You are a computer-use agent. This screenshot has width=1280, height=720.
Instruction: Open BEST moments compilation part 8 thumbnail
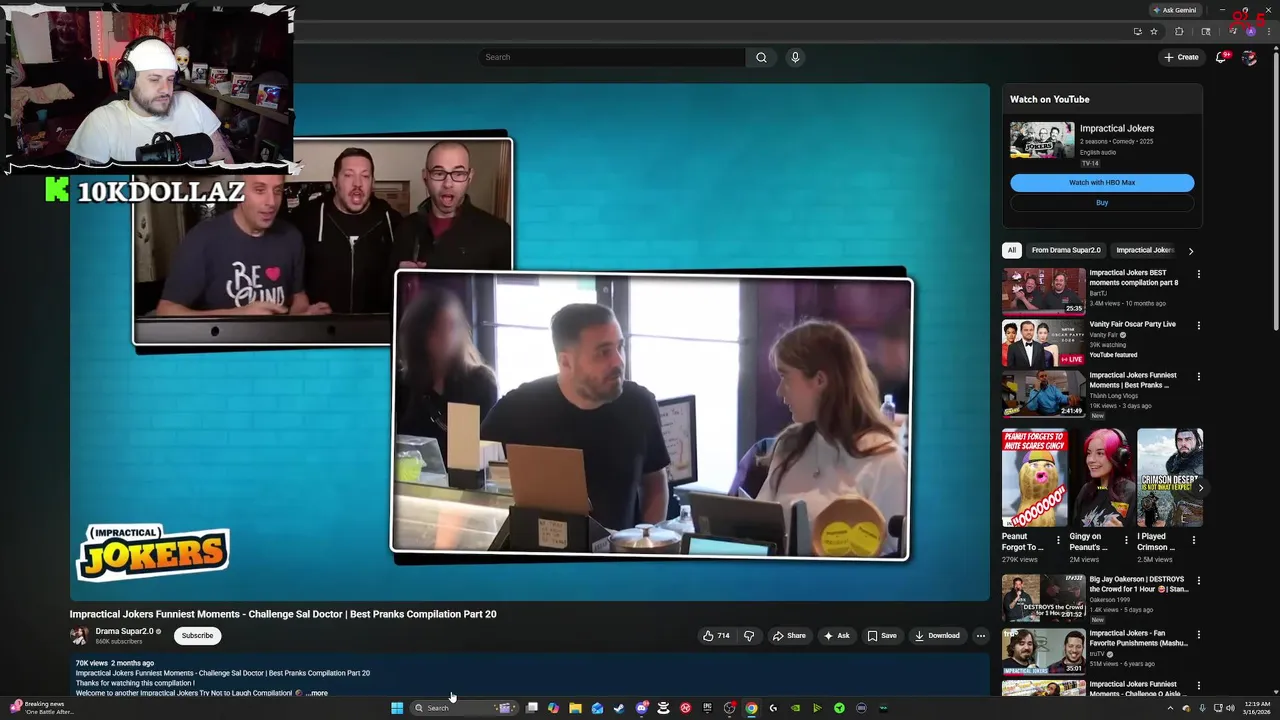coord(1043,291)
